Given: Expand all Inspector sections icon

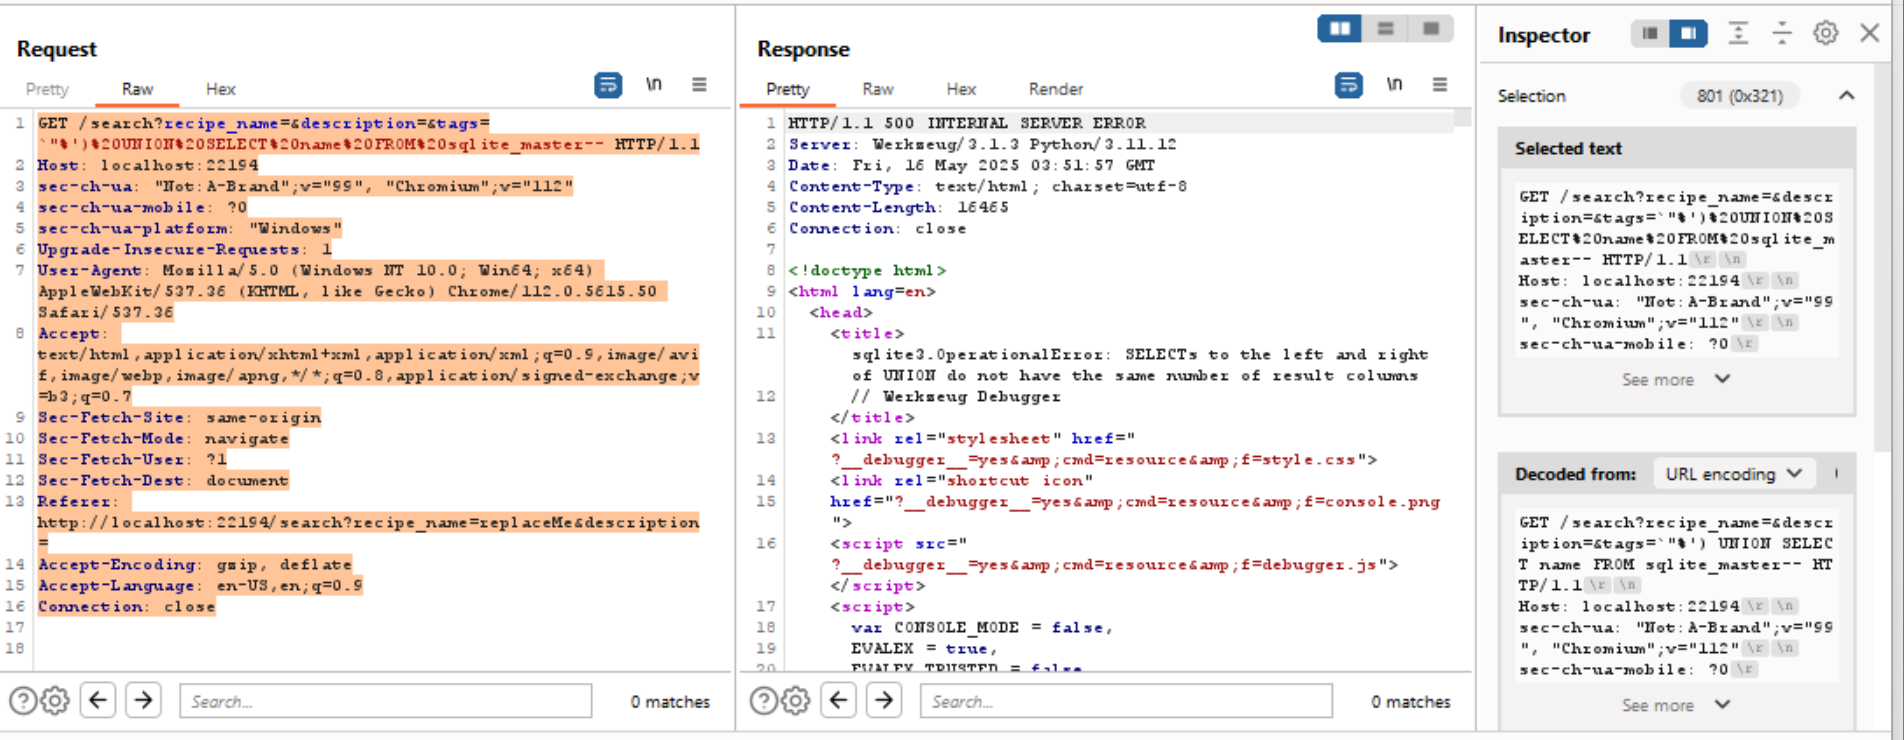Looking at the screenshot, I should [1739, 33].
